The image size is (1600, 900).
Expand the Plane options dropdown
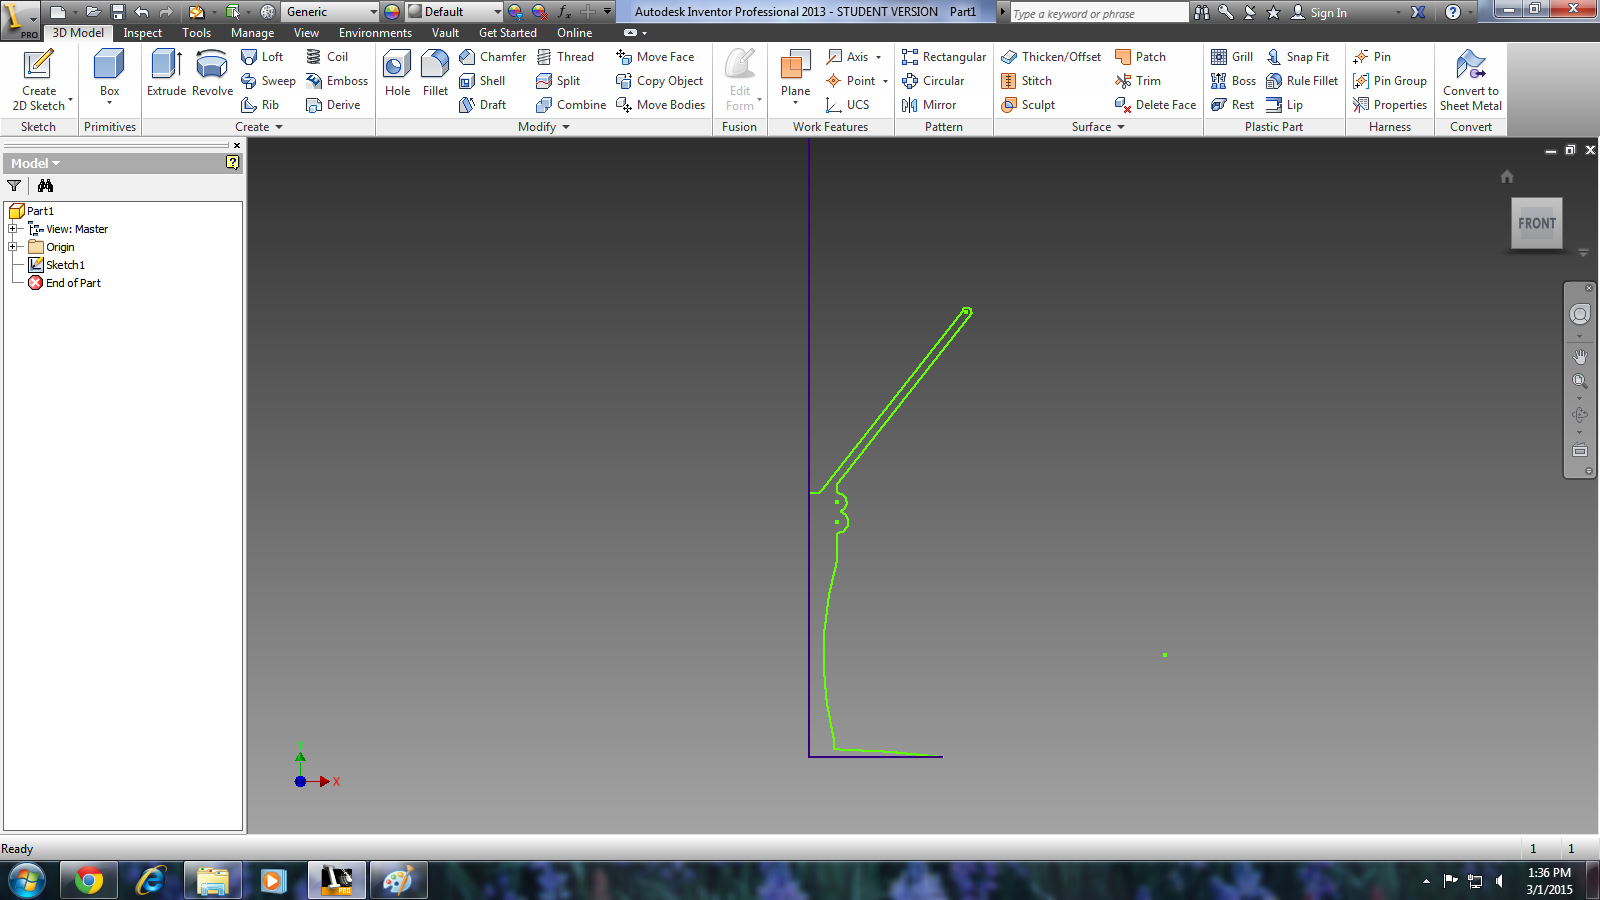[796, 103]
